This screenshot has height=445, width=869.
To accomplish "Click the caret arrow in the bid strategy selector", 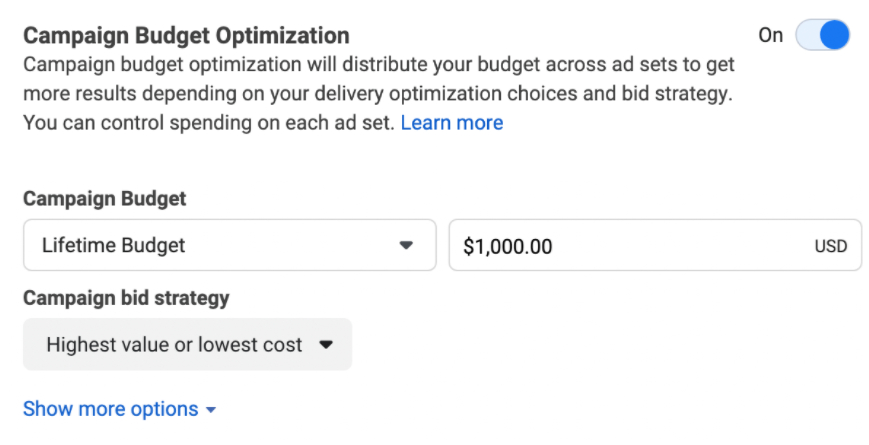I will [x=326, y=345].
